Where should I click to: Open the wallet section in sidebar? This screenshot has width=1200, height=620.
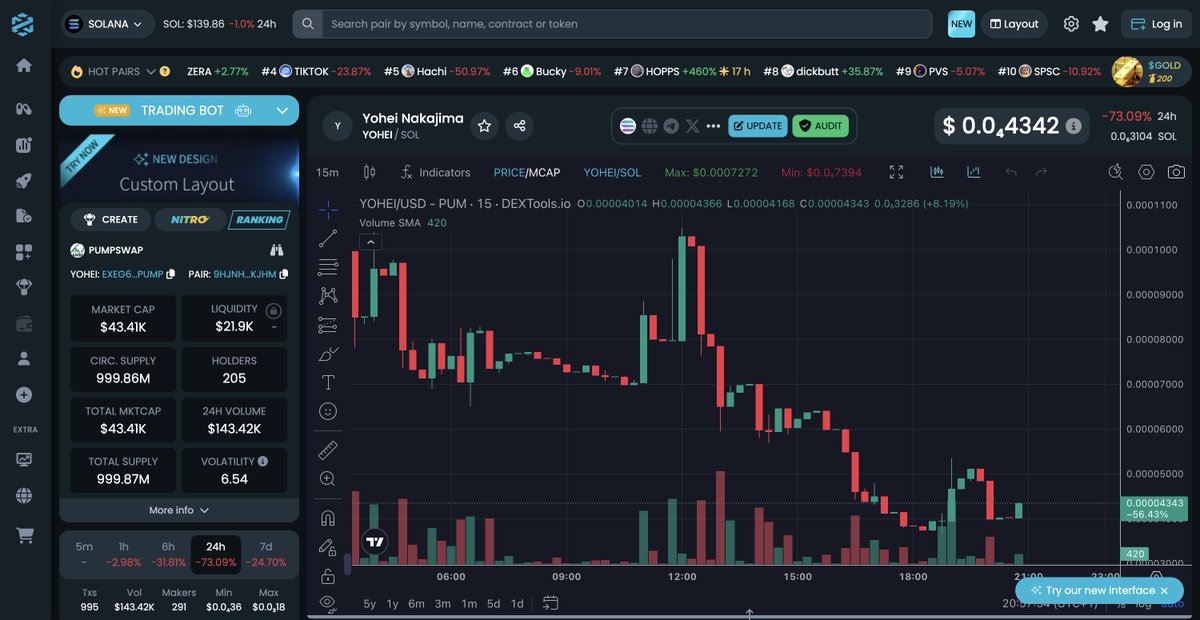(24, 324)
